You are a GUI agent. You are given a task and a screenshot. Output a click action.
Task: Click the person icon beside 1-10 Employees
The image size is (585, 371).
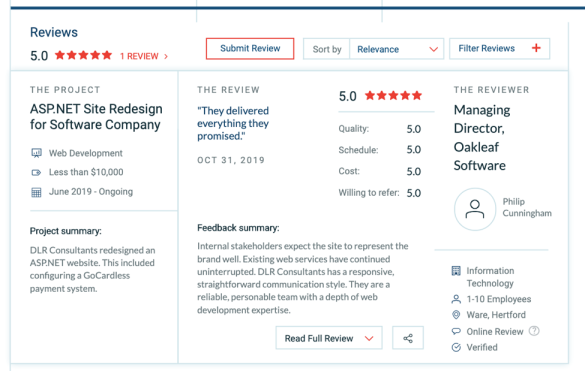[456, 299]
